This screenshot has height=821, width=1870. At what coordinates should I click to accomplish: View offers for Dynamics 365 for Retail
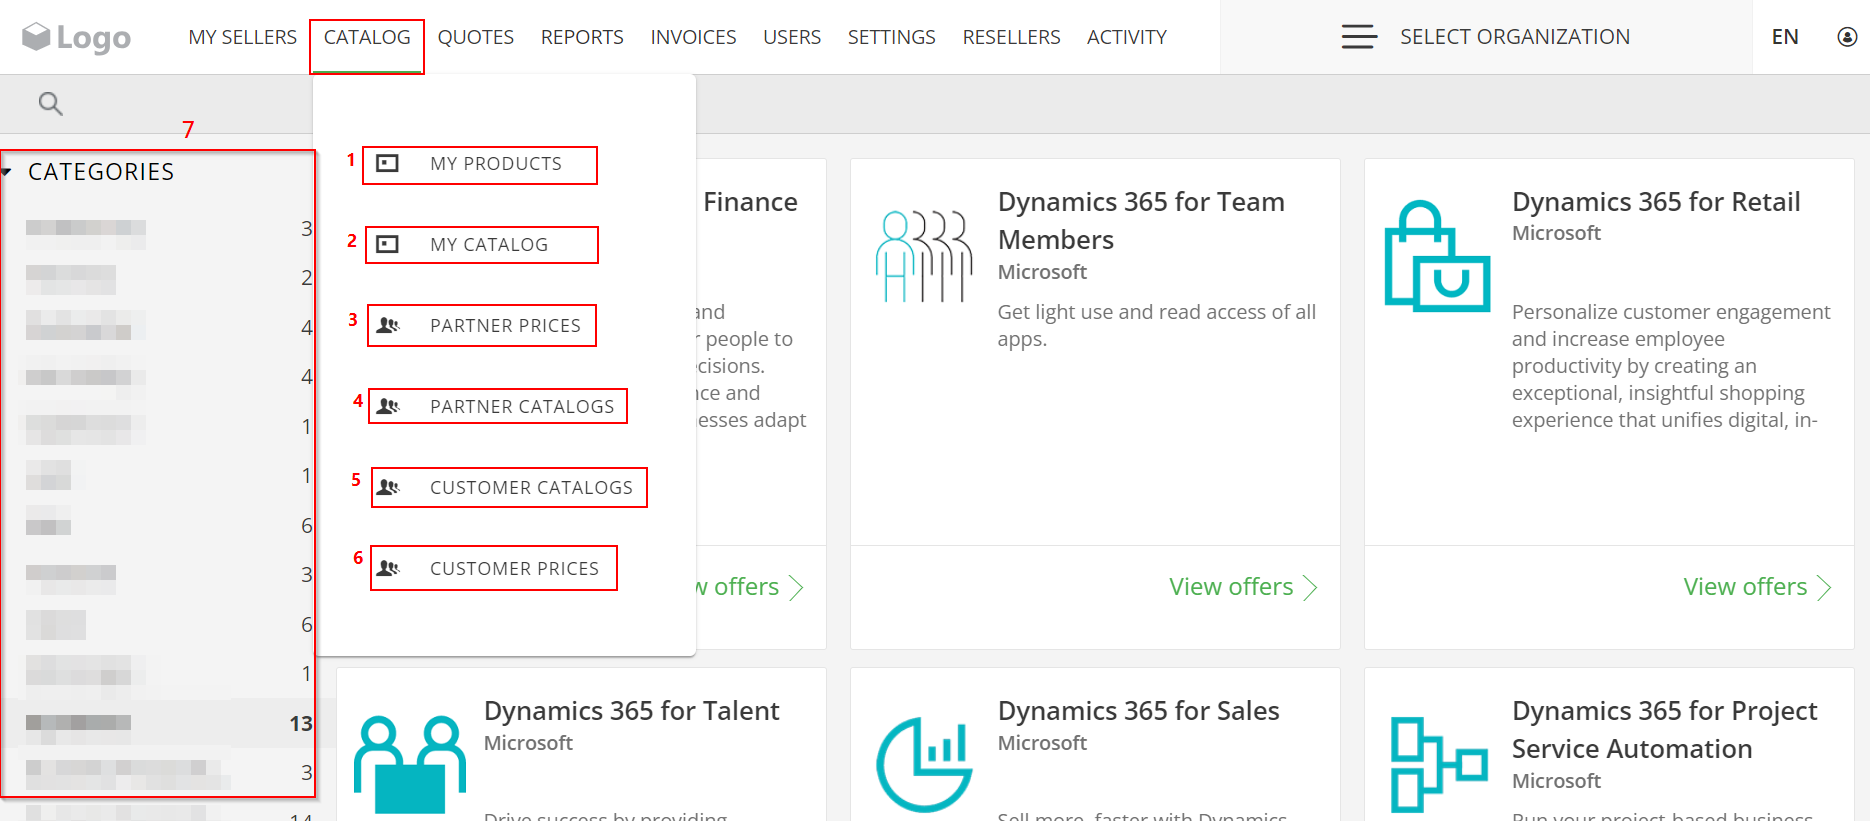1757,587
